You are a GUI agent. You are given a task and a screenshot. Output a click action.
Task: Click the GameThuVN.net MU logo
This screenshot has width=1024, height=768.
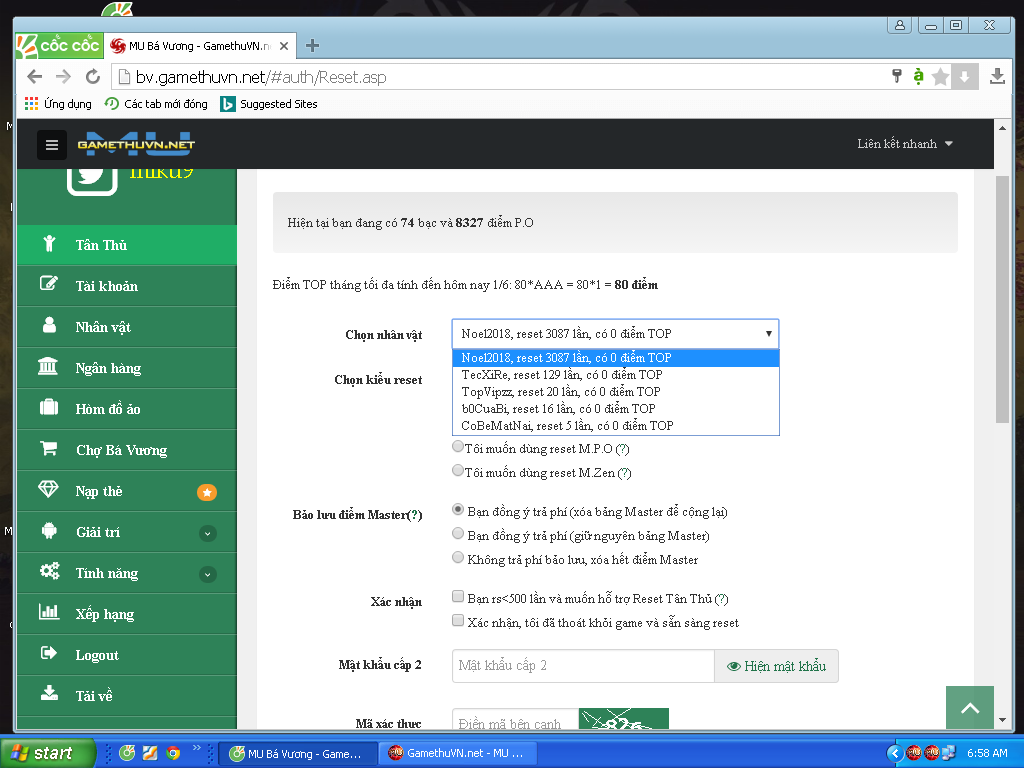(x=136, y=144)
